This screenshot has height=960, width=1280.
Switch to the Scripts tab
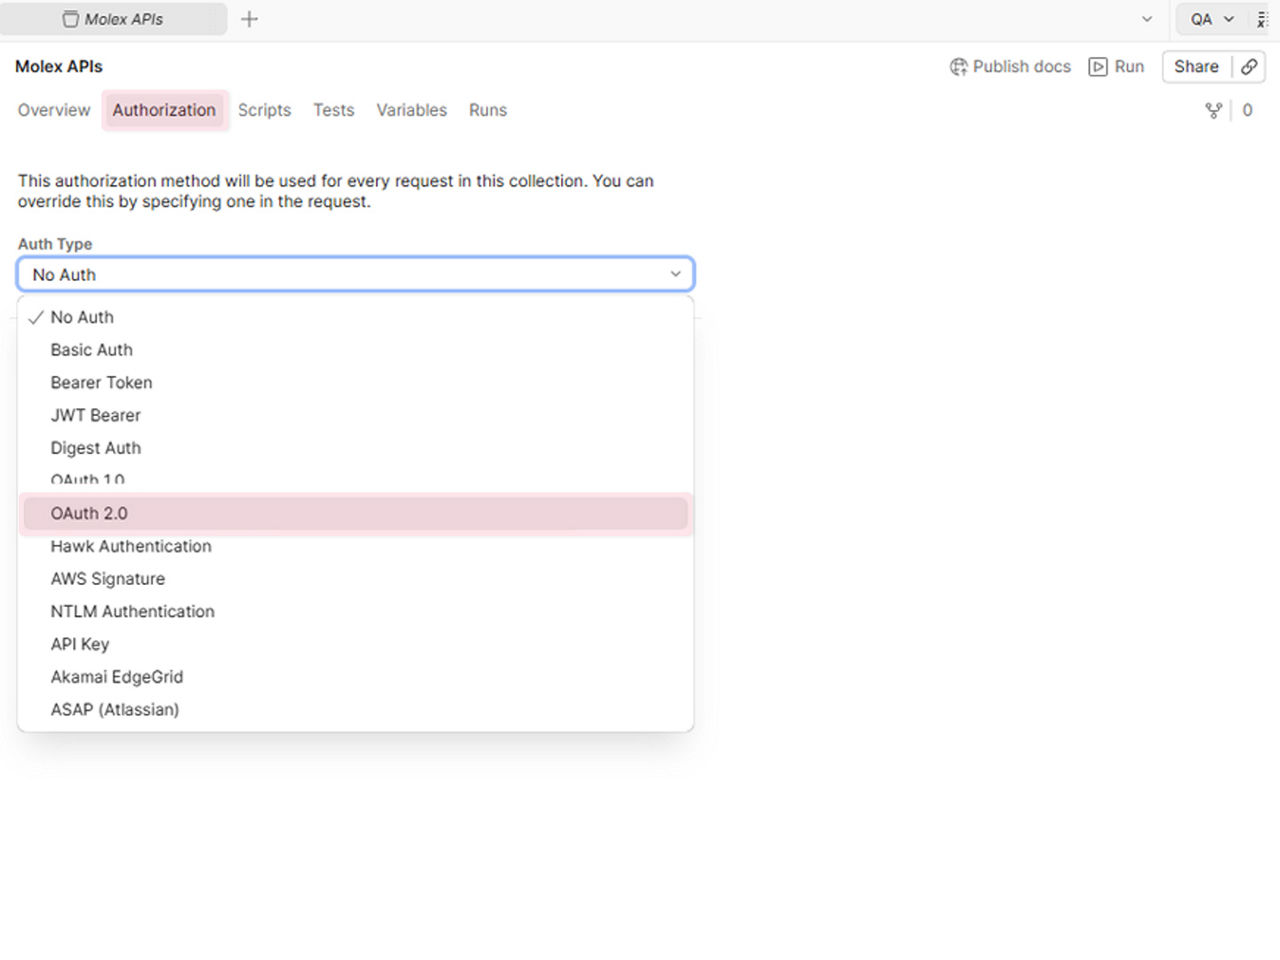click(264, 110)
